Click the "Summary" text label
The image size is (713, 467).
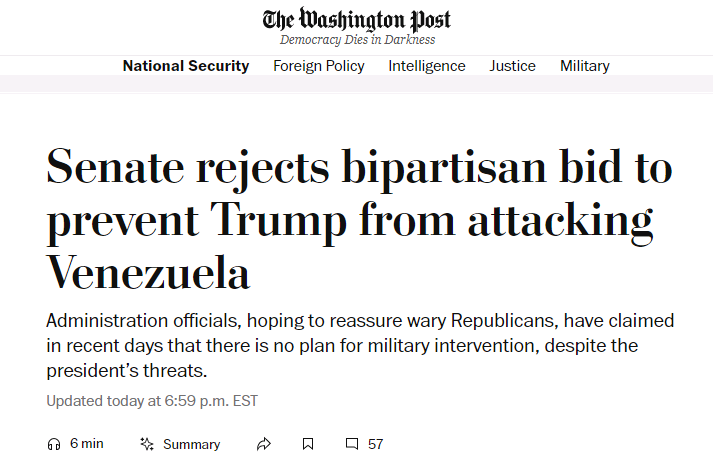[x=192, y=444]
